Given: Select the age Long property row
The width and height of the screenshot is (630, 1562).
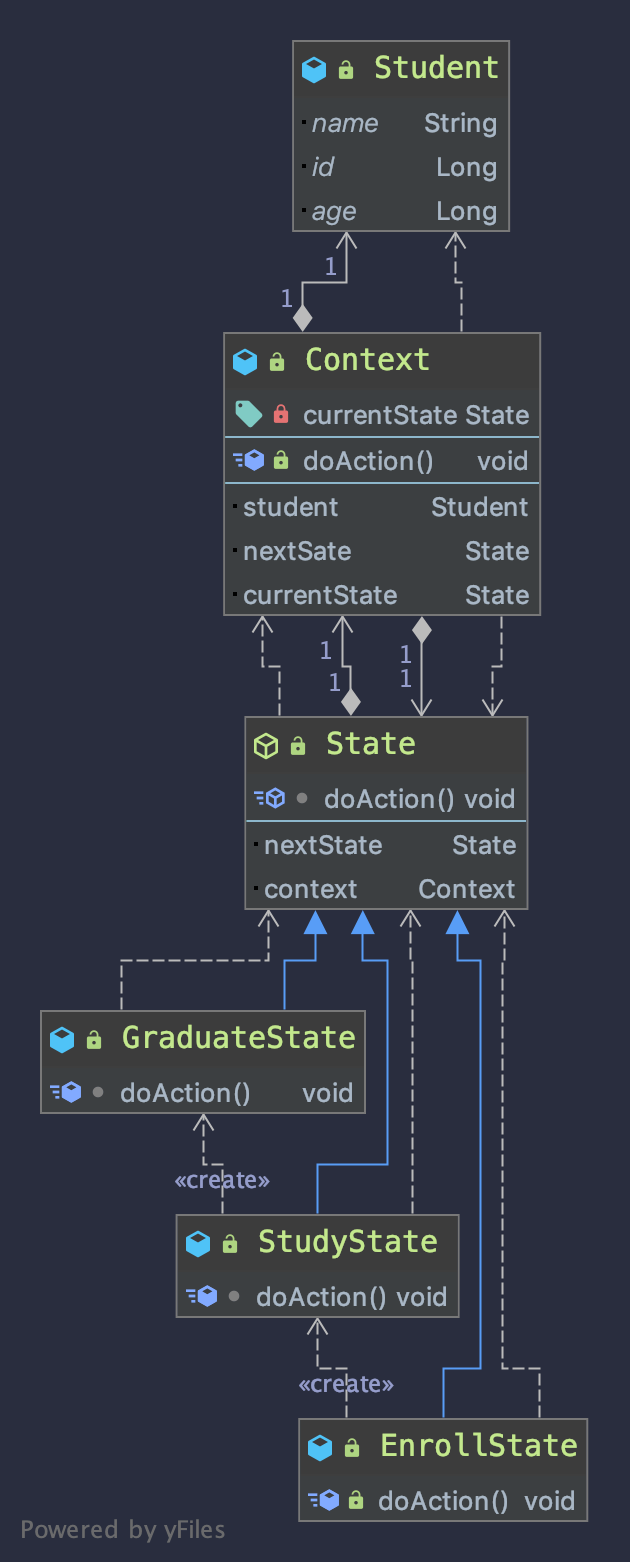Looking at the screenshot, I should (x=401, y=211).
